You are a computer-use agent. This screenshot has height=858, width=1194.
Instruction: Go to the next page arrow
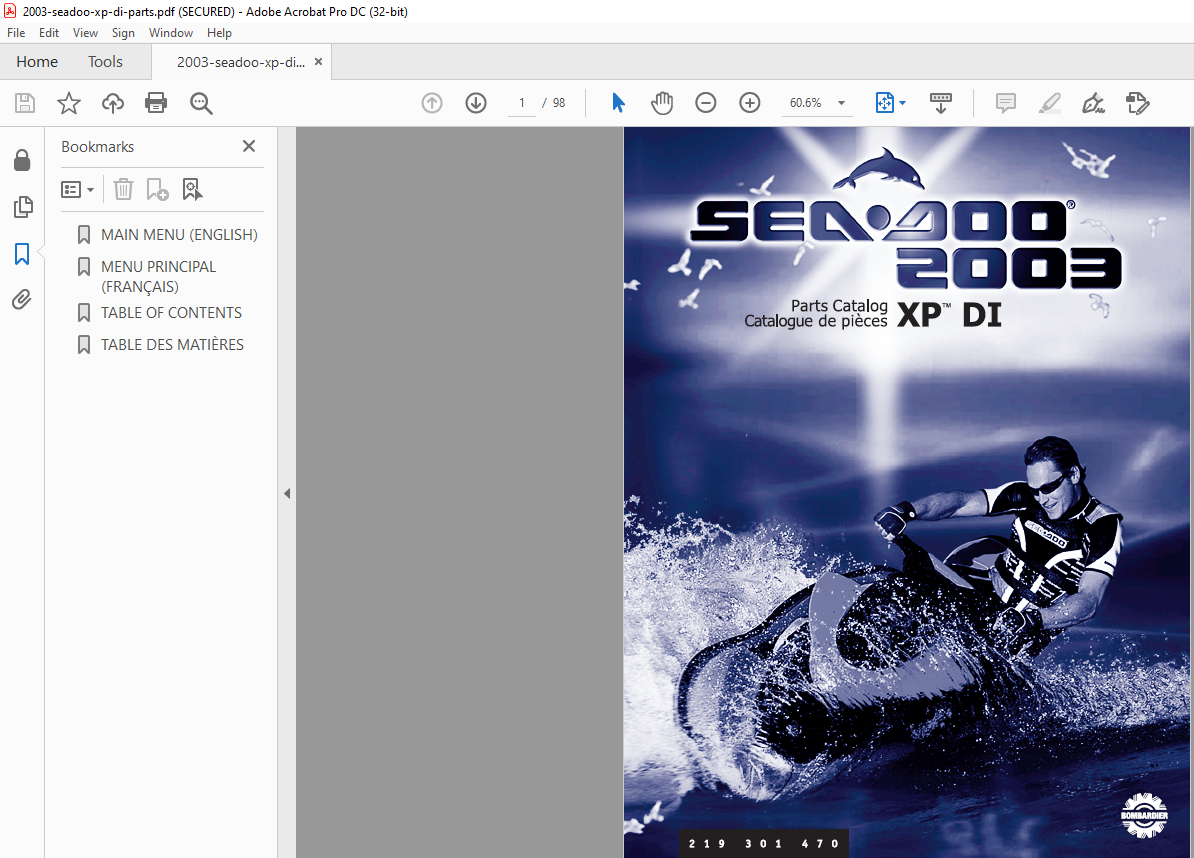pyautogui.click(x=476, y=103)
